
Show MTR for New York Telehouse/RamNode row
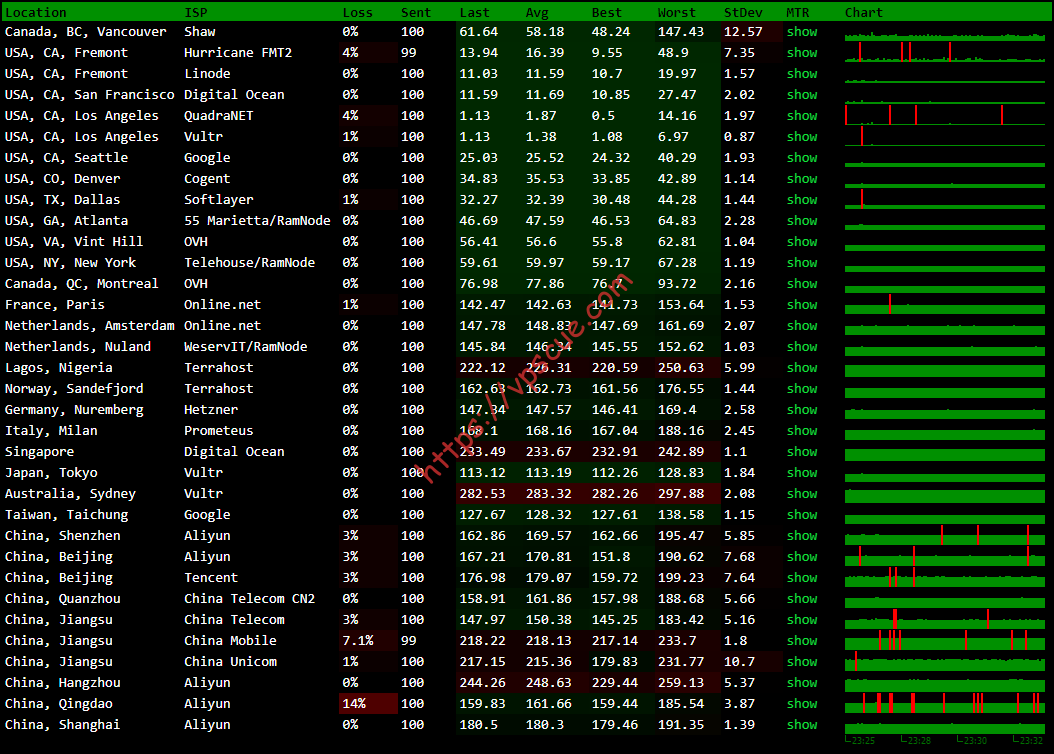pos(802,263)
